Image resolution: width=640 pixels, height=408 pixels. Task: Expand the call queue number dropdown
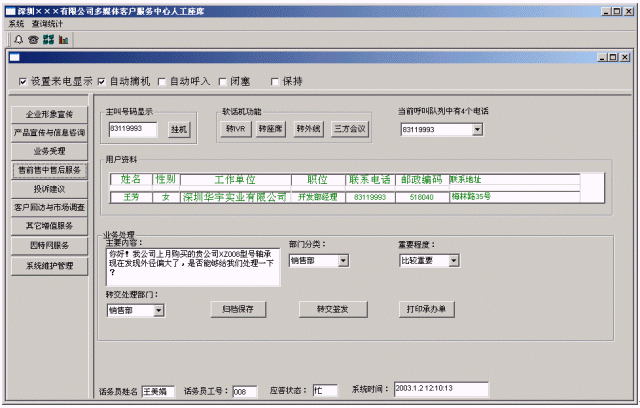pyautogui.click(x=477, y=129)
